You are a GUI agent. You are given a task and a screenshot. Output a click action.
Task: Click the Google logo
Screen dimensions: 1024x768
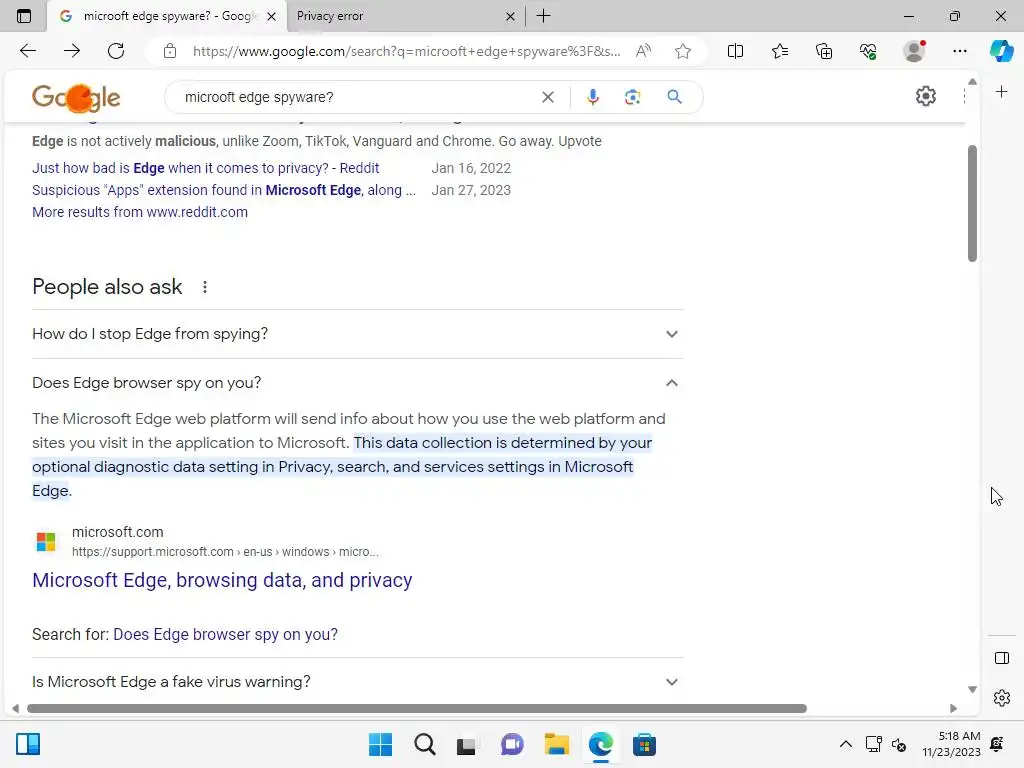click(x=76, y=98)
